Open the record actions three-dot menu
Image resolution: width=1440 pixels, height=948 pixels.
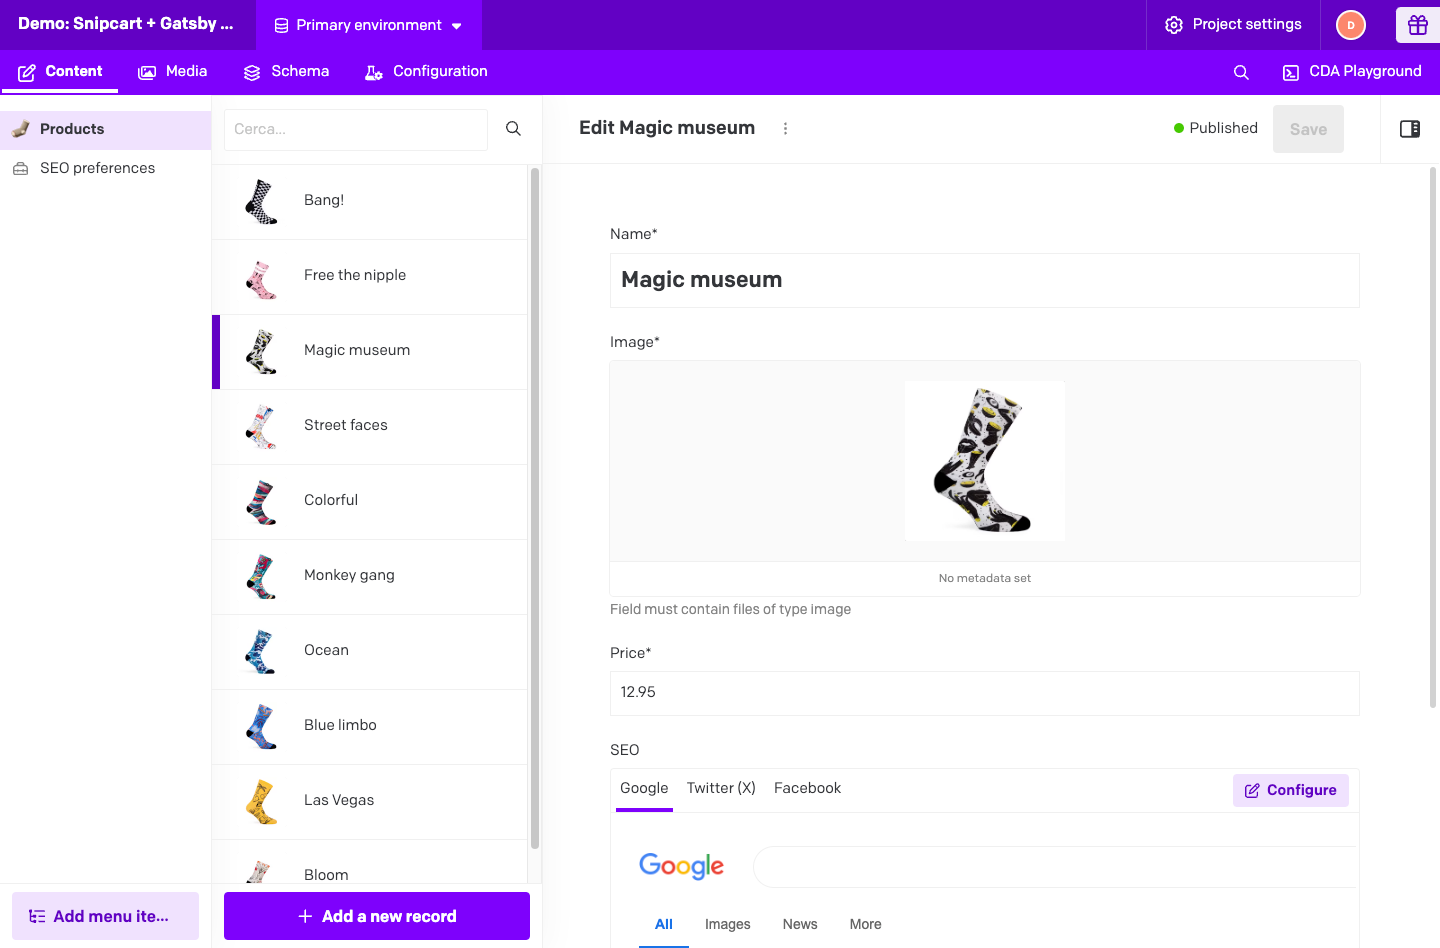785,128
